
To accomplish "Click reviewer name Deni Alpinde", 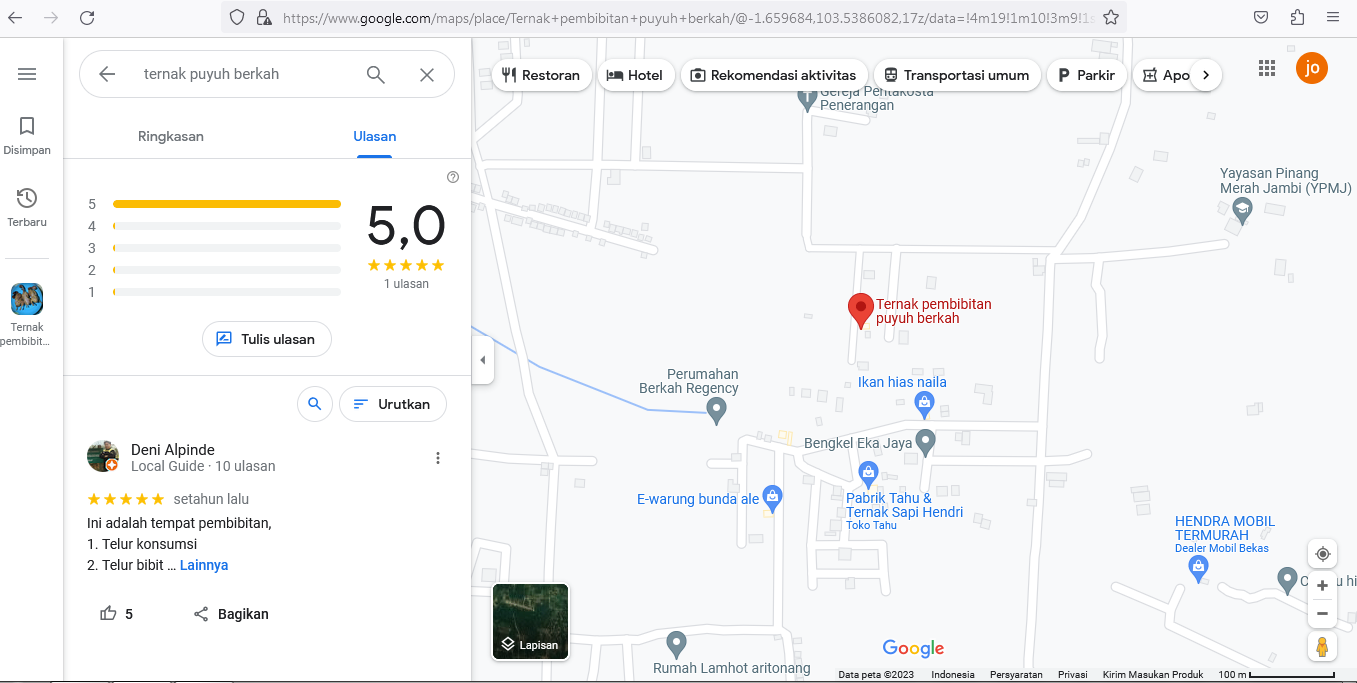I will click(x=173, y=450).
